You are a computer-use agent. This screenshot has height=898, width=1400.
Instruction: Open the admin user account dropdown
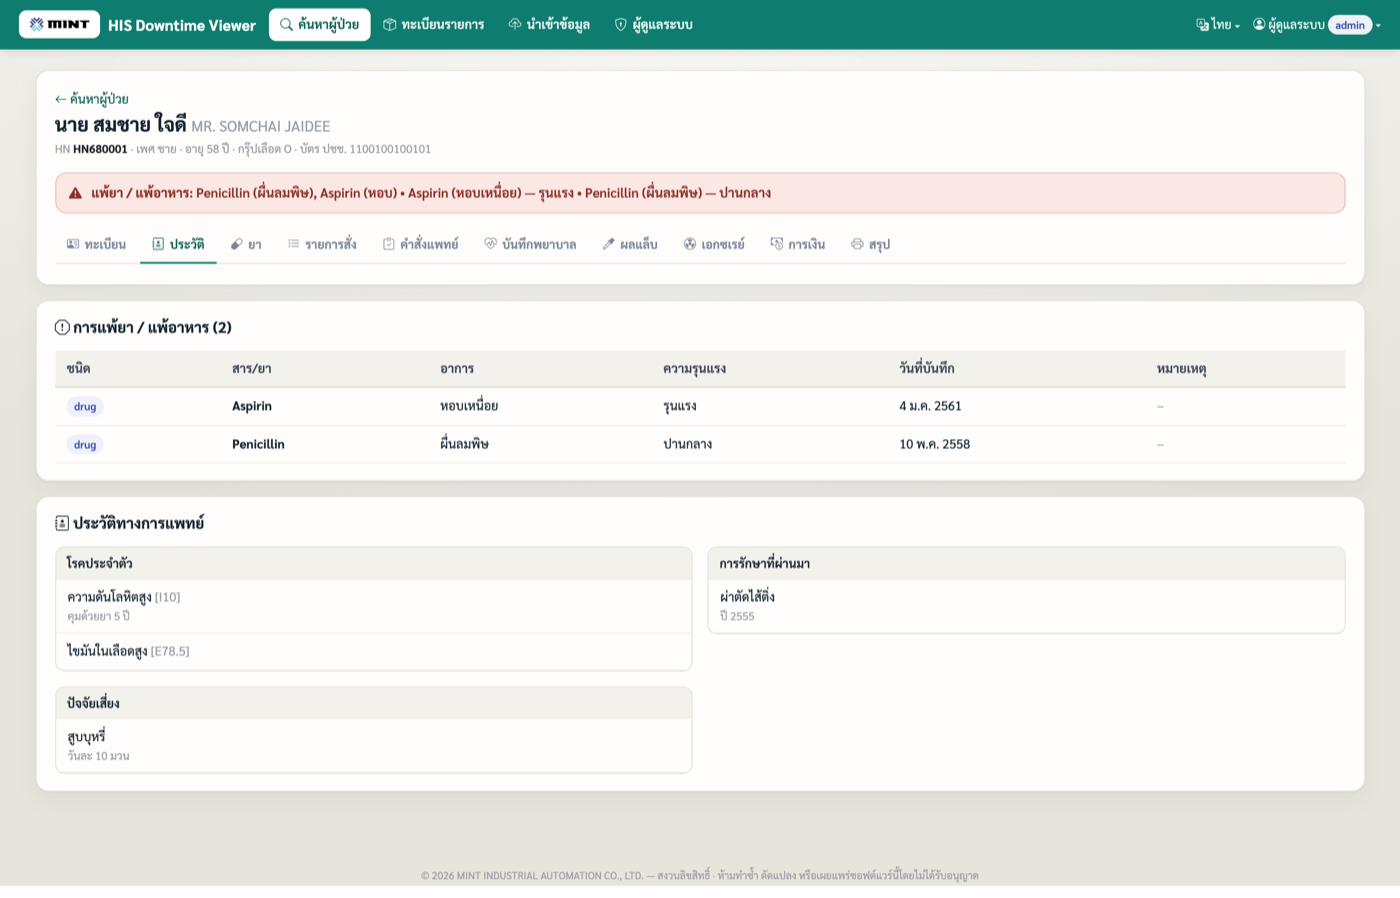coord(1317,25)
